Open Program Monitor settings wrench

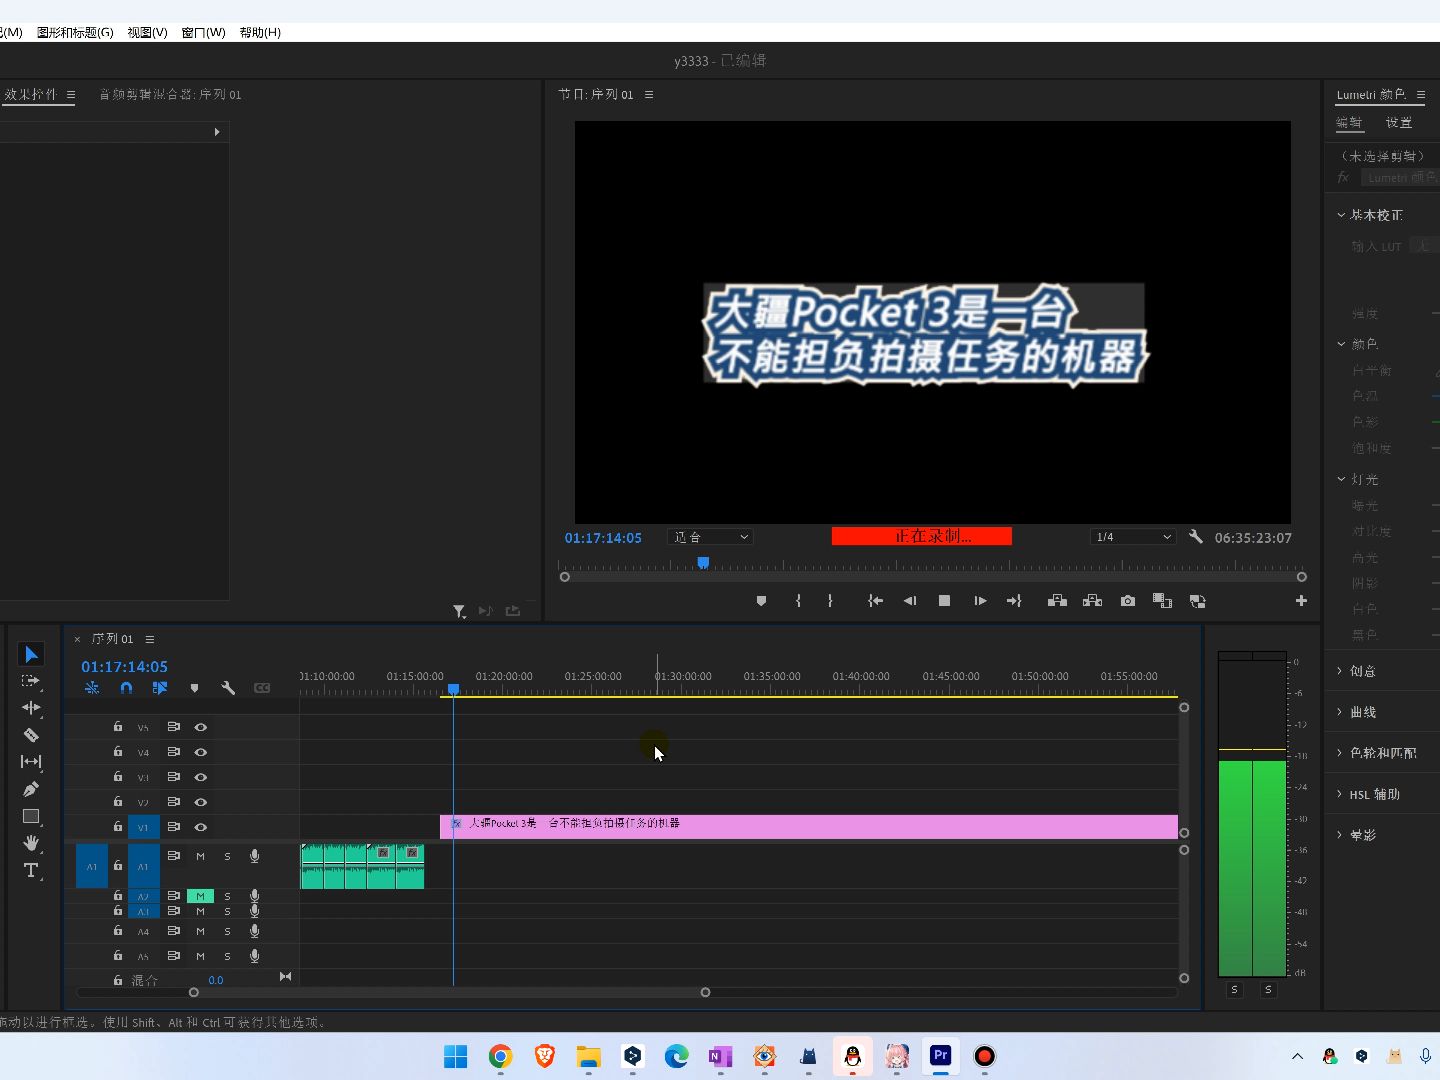coord(1196,537)
